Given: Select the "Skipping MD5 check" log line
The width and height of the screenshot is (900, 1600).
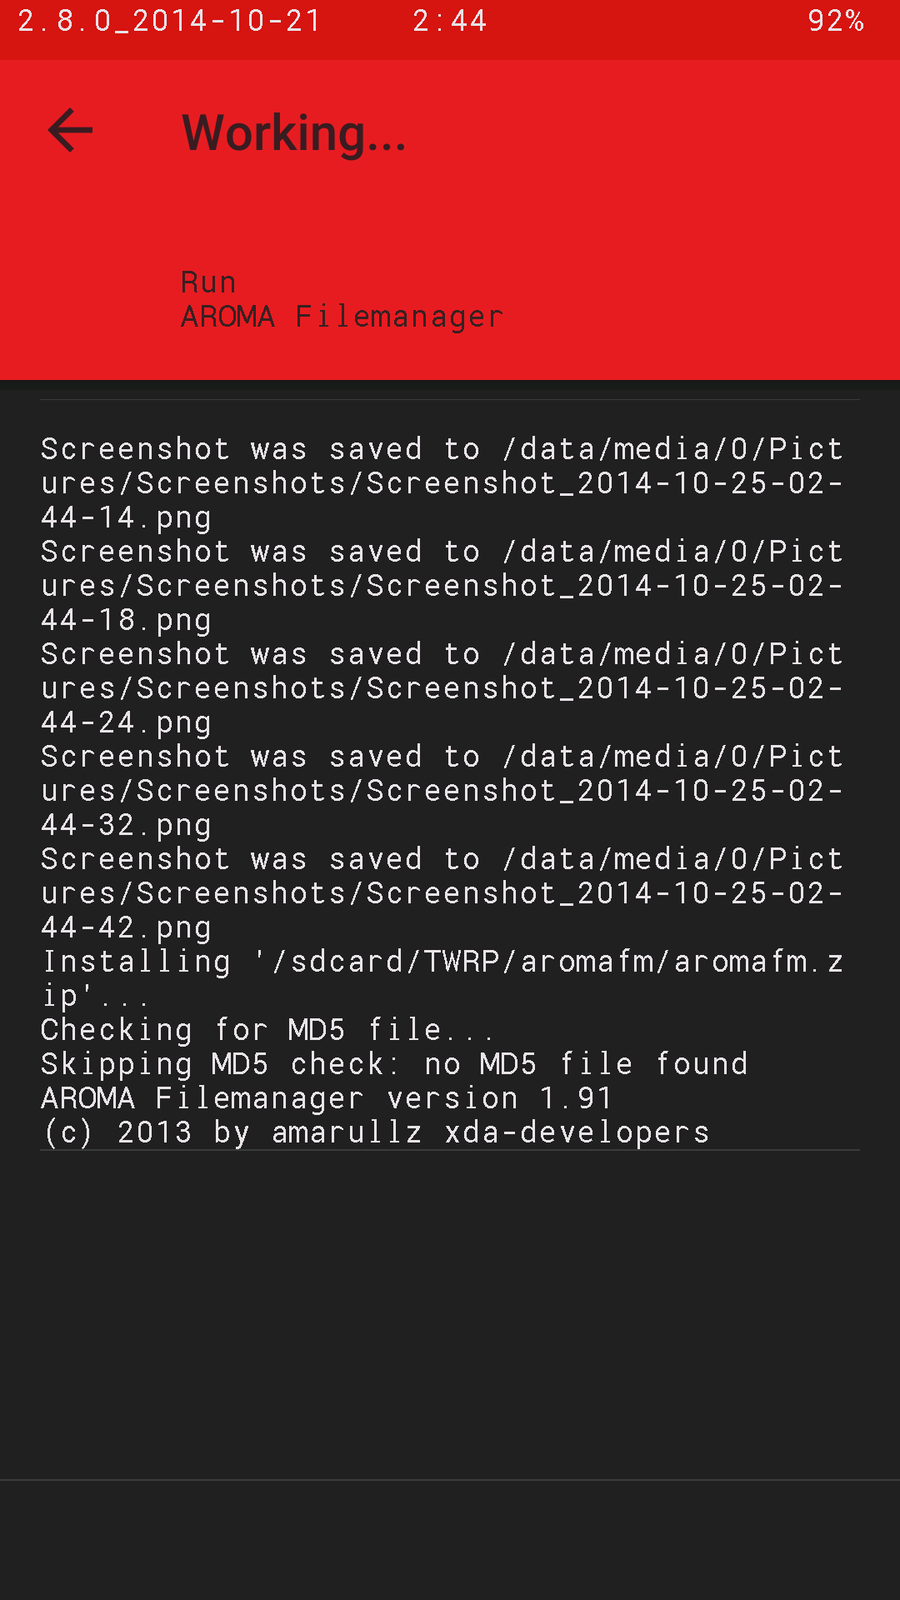Looking at the screenshot, I should tap(394, 1064).
